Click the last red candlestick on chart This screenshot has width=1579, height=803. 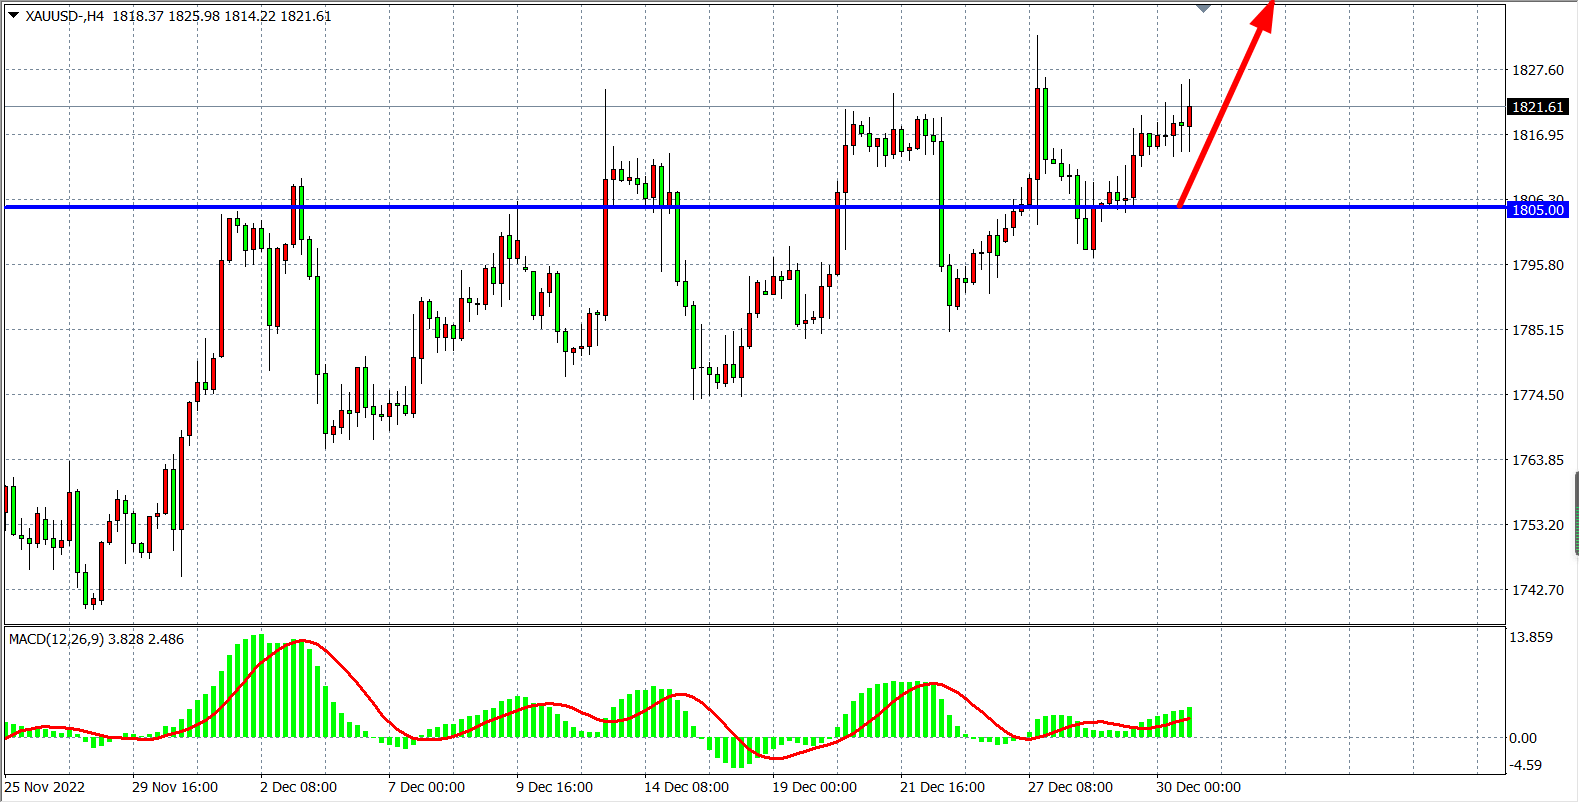pos(1189,116)
